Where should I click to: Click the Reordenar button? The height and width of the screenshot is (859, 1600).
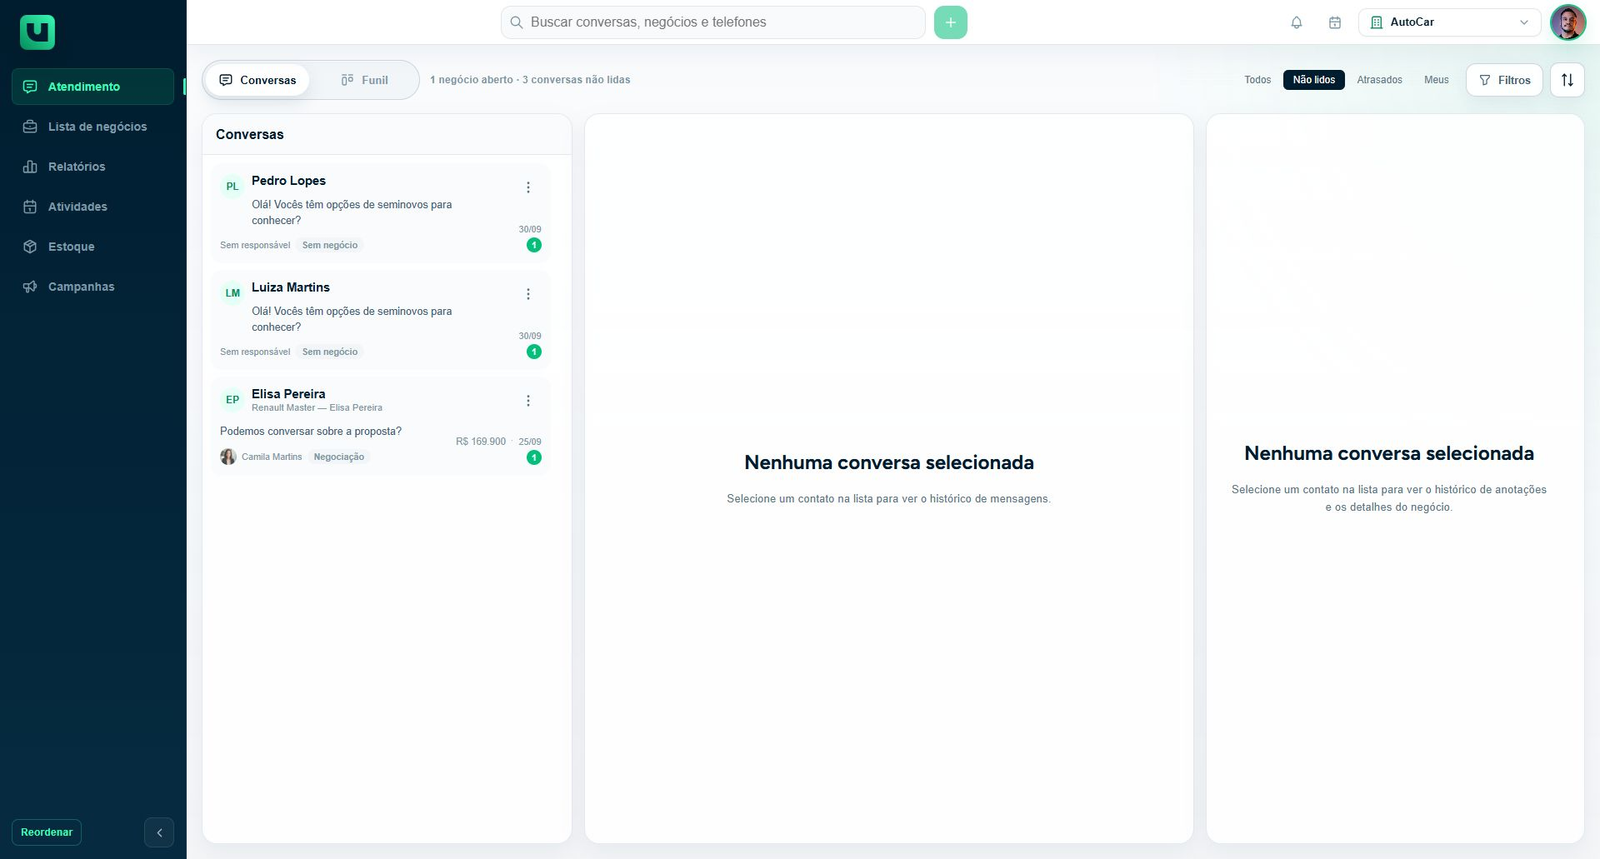tap(47, 832)
